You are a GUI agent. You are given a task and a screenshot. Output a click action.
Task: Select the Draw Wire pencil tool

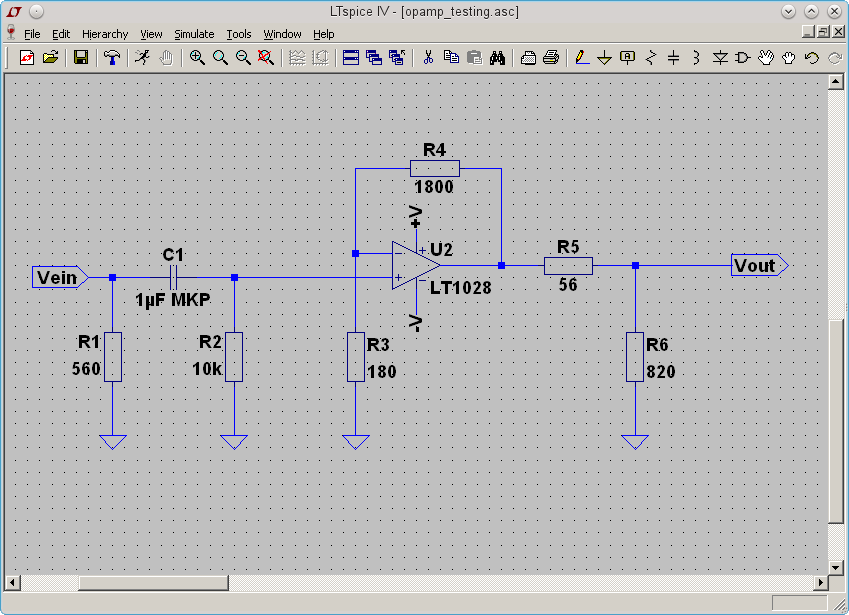pyautogui.click(x=582, y=57)
